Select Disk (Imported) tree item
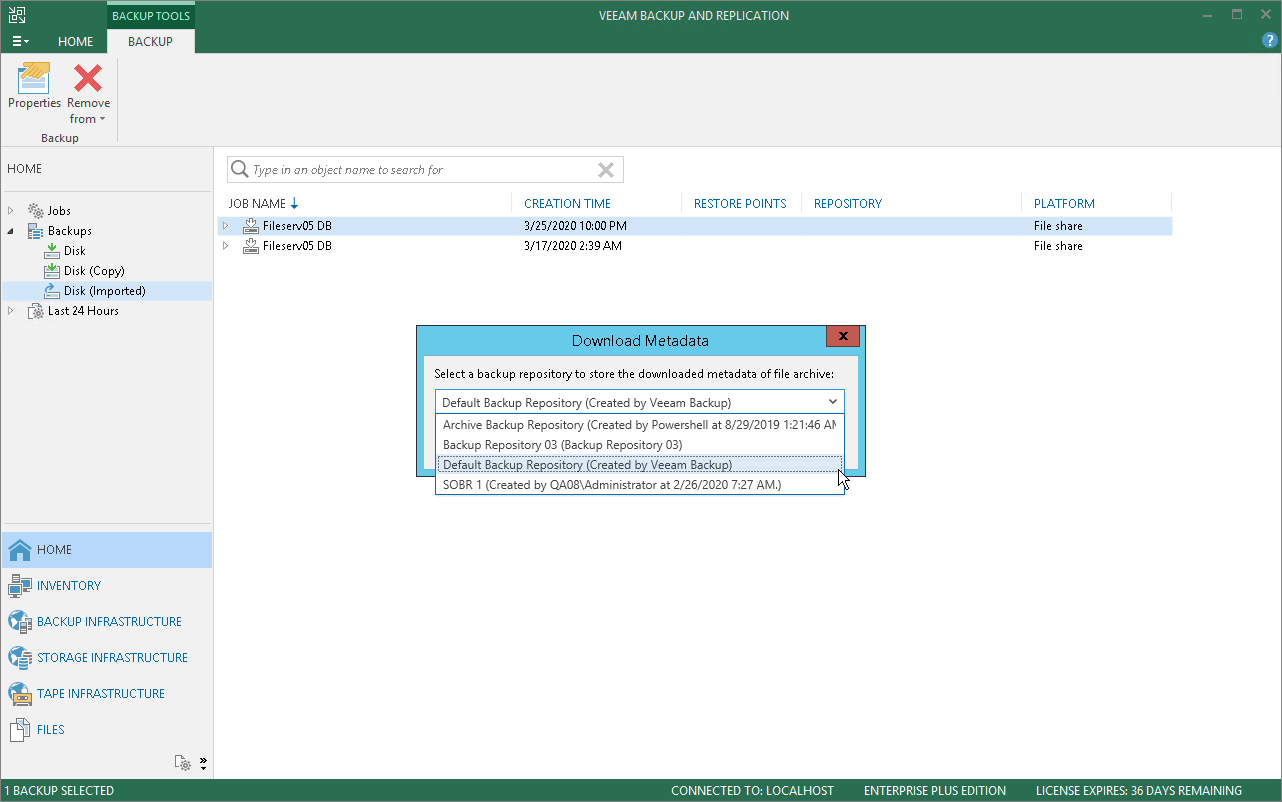This screenshot has width=1282, height=802. tap(105, 291)
